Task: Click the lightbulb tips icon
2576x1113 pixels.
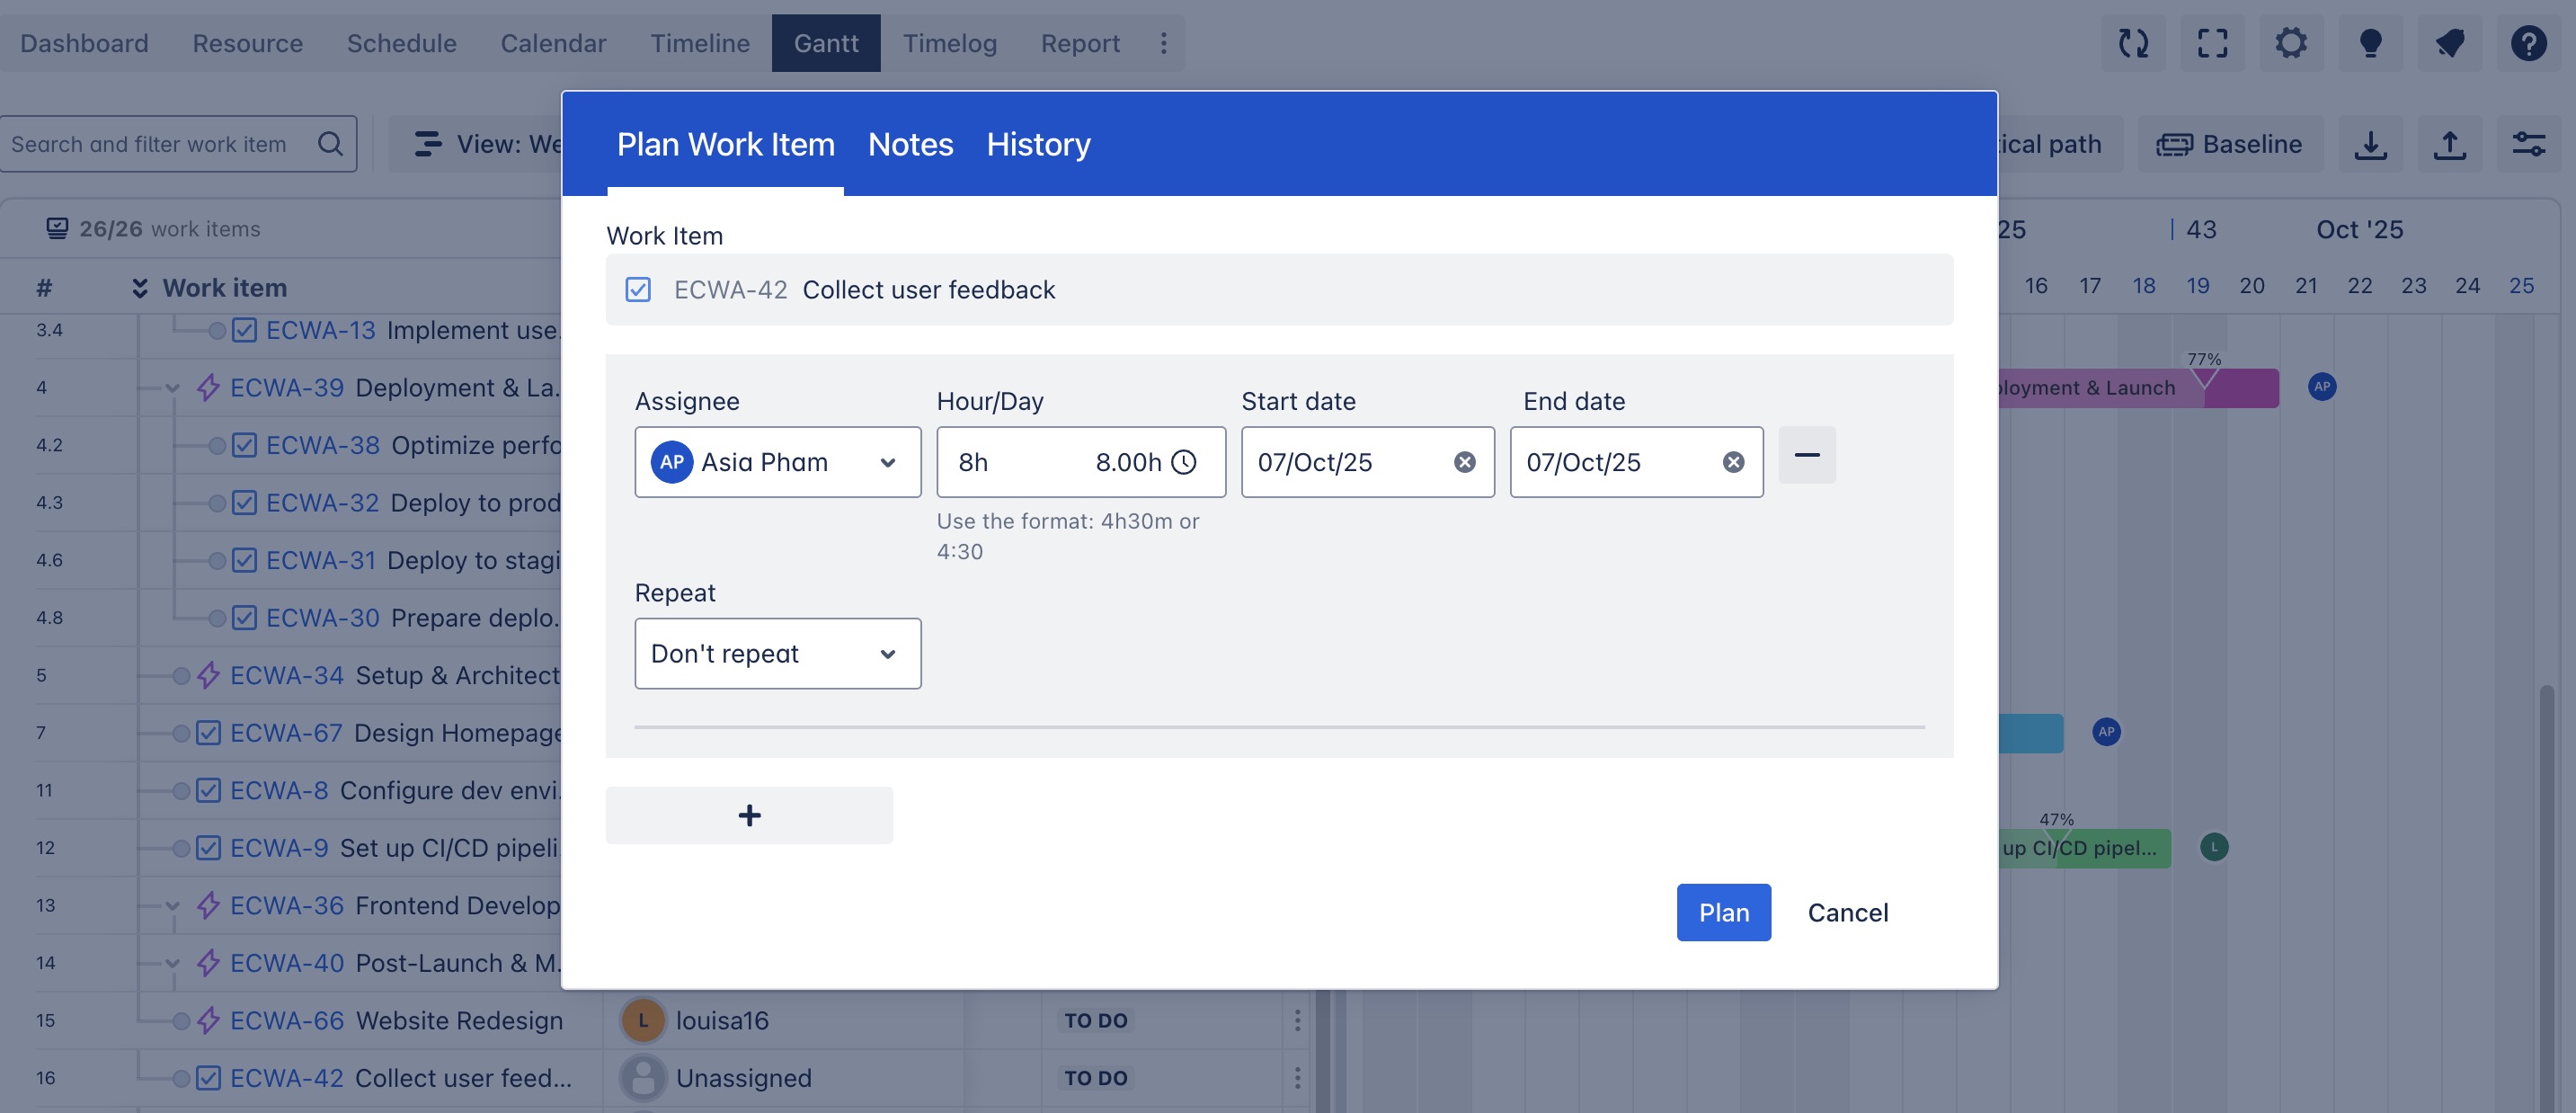Action: pyautogui.click(x=2370, y=43)
